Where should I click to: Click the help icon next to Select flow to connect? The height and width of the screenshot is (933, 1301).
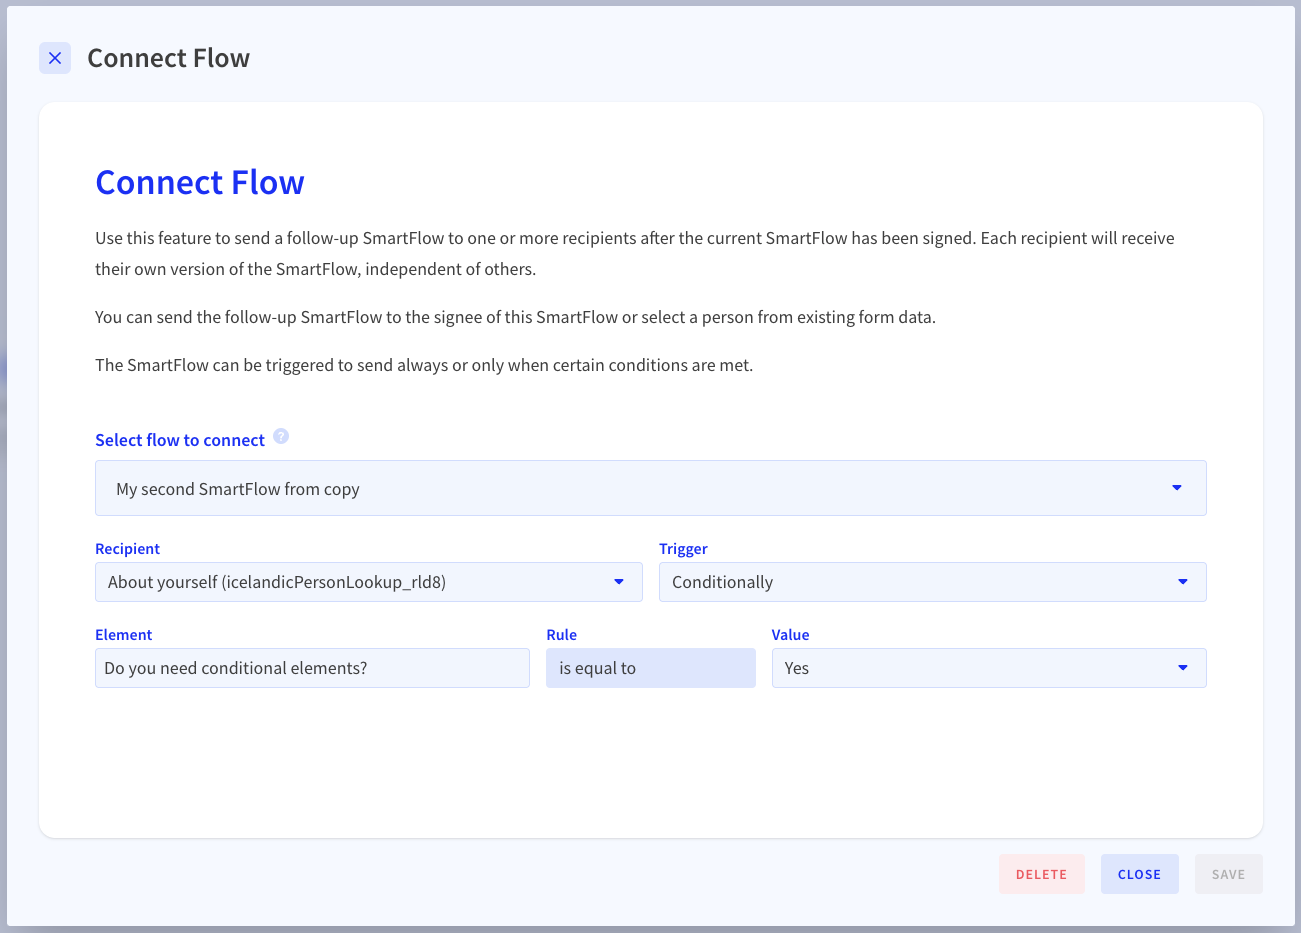click(281, 436)
